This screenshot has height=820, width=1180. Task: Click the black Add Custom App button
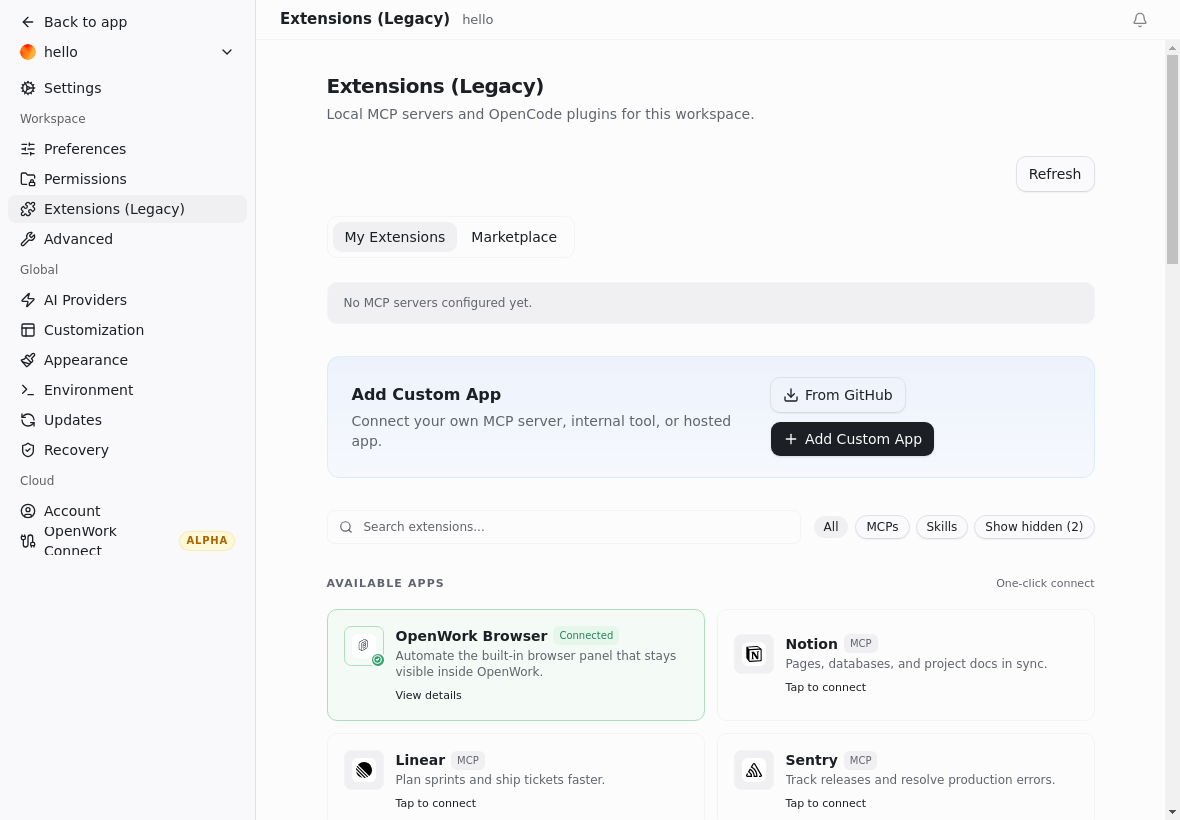click(852, 439)
